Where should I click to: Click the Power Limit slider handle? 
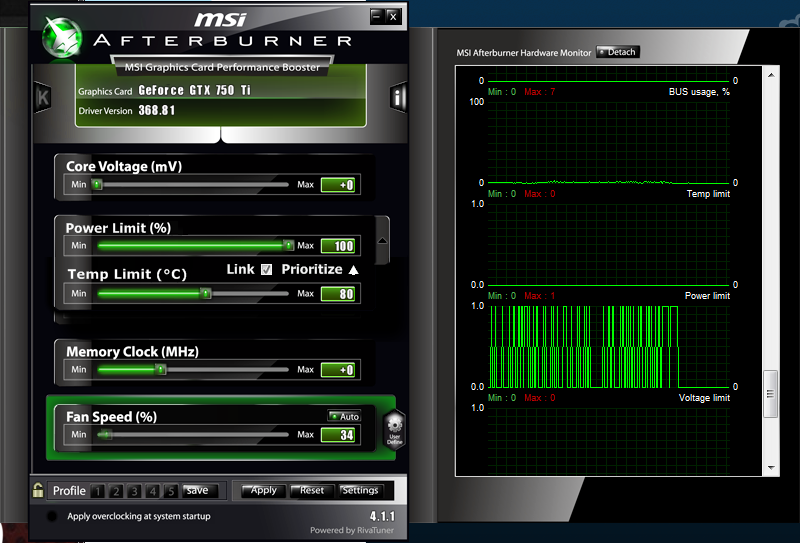pyautogui.click(x=288, y=245)
